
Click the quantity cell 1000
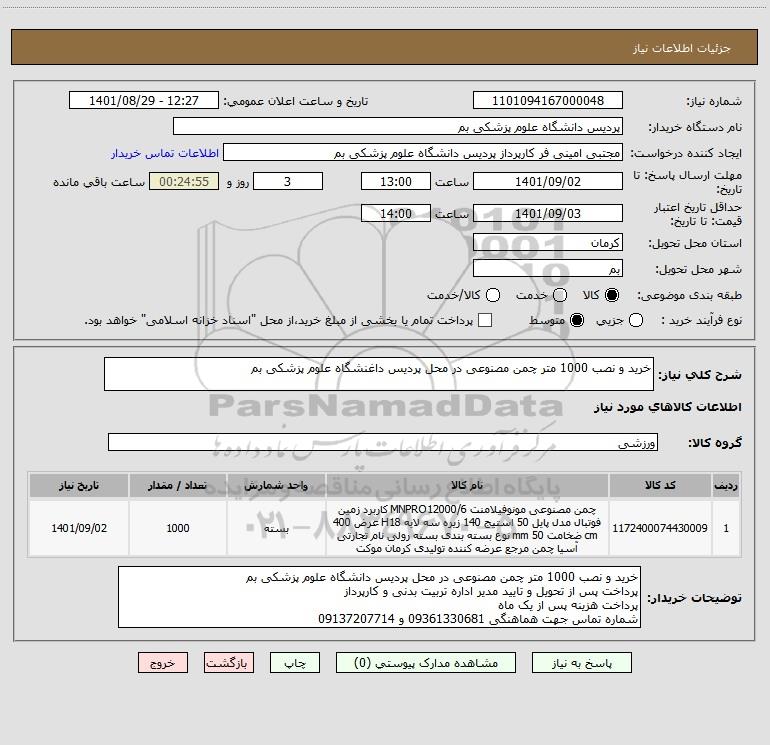[178, 528]
